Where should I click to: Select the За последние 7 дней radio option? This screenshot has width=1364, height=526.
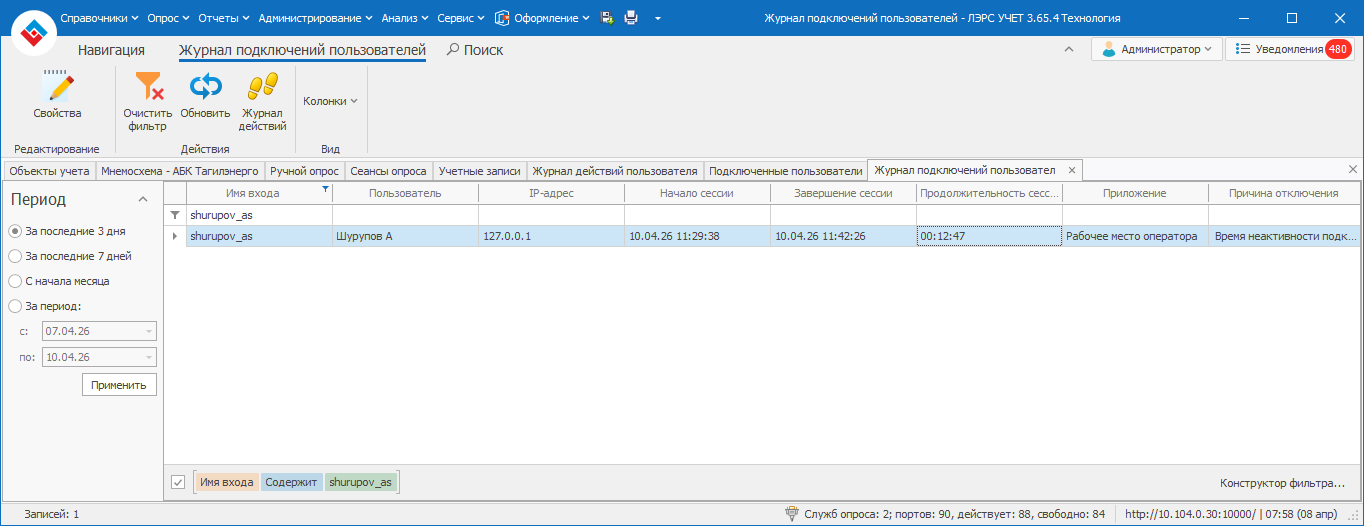[15, 256]
